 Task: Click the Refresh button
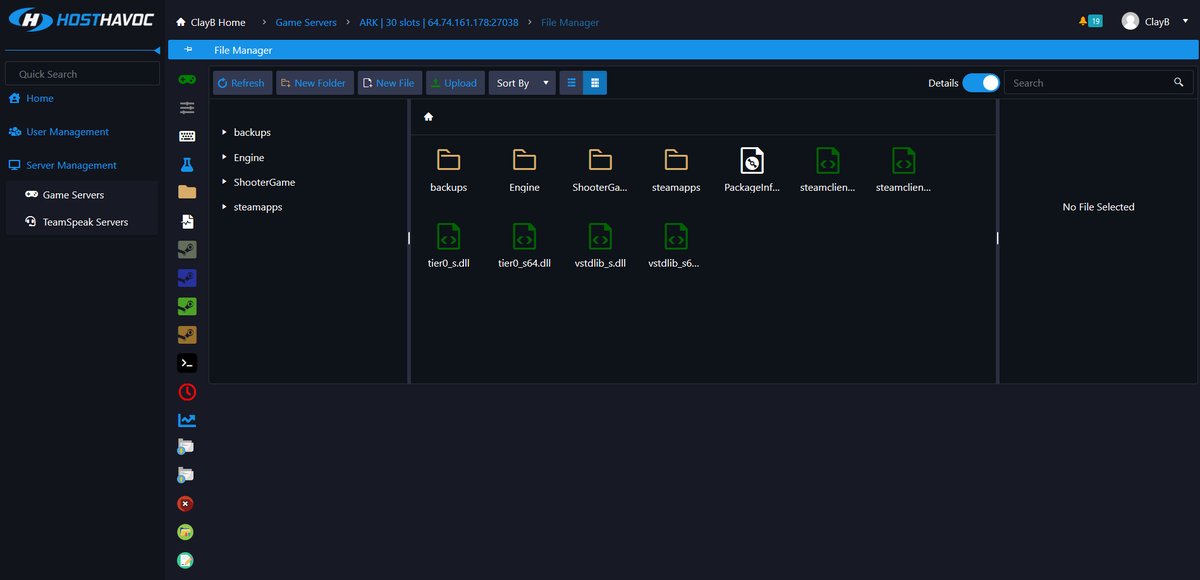pyautogui.click(x=241, y=82)
